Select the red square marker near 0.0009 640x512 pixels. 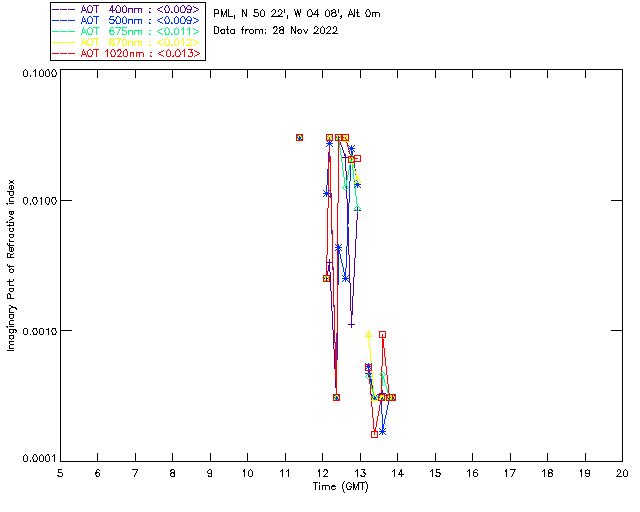[382, 334]
